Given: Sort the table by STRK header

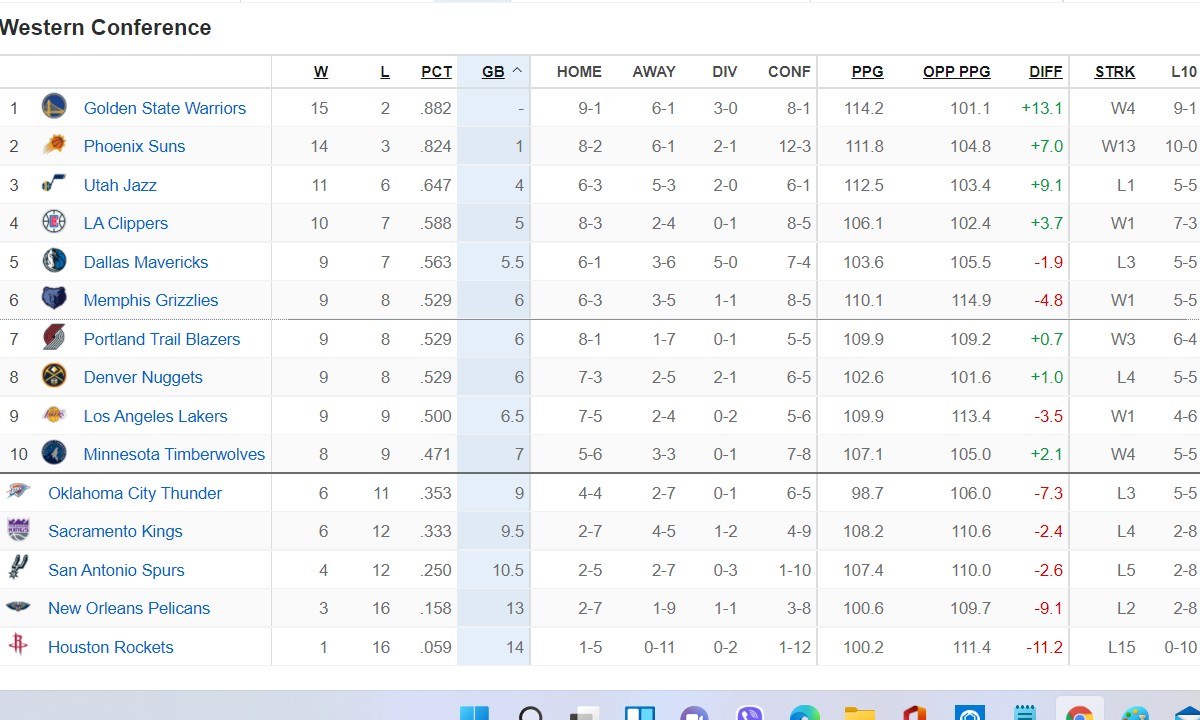Looking at the screenshot, I should 1114,72.
